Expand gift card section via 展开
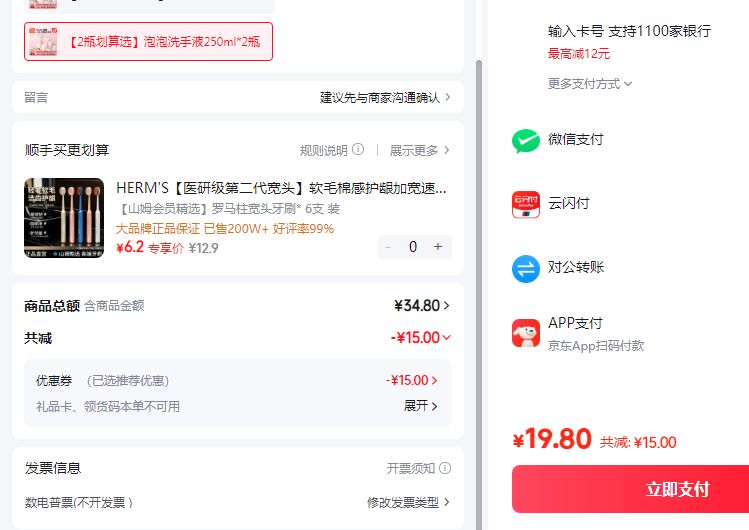 tap(420, 406)
